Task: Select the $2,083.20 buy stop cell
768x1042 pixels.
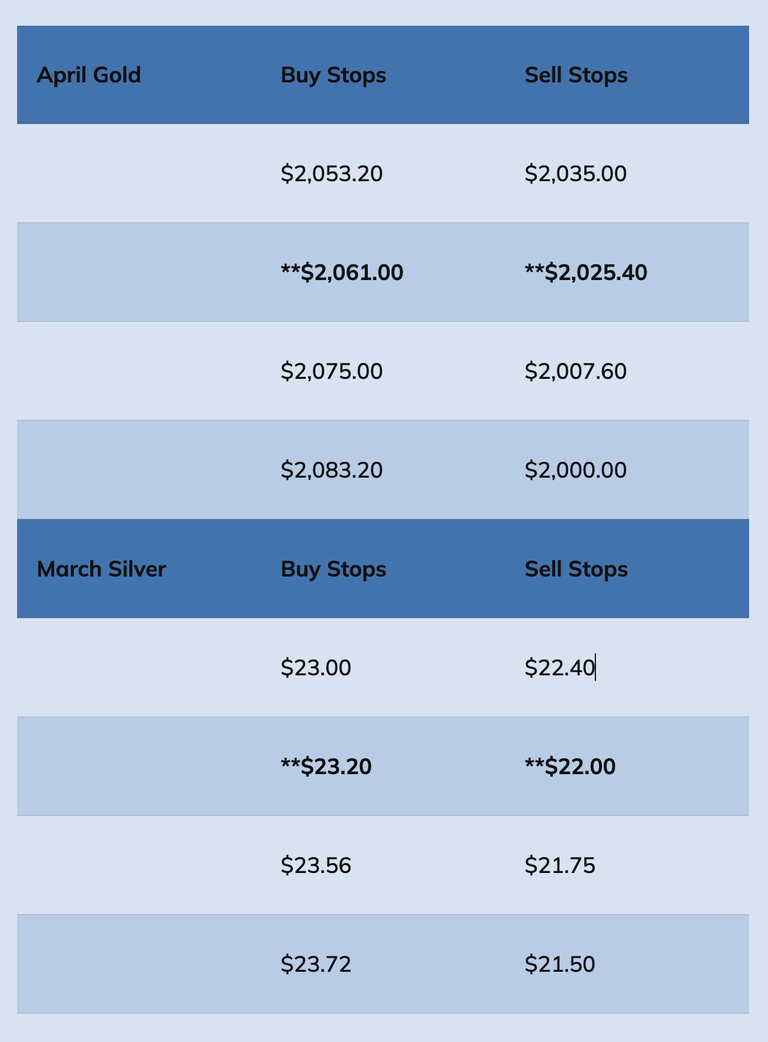Action: pyautogui.click(x=331, y=470)
